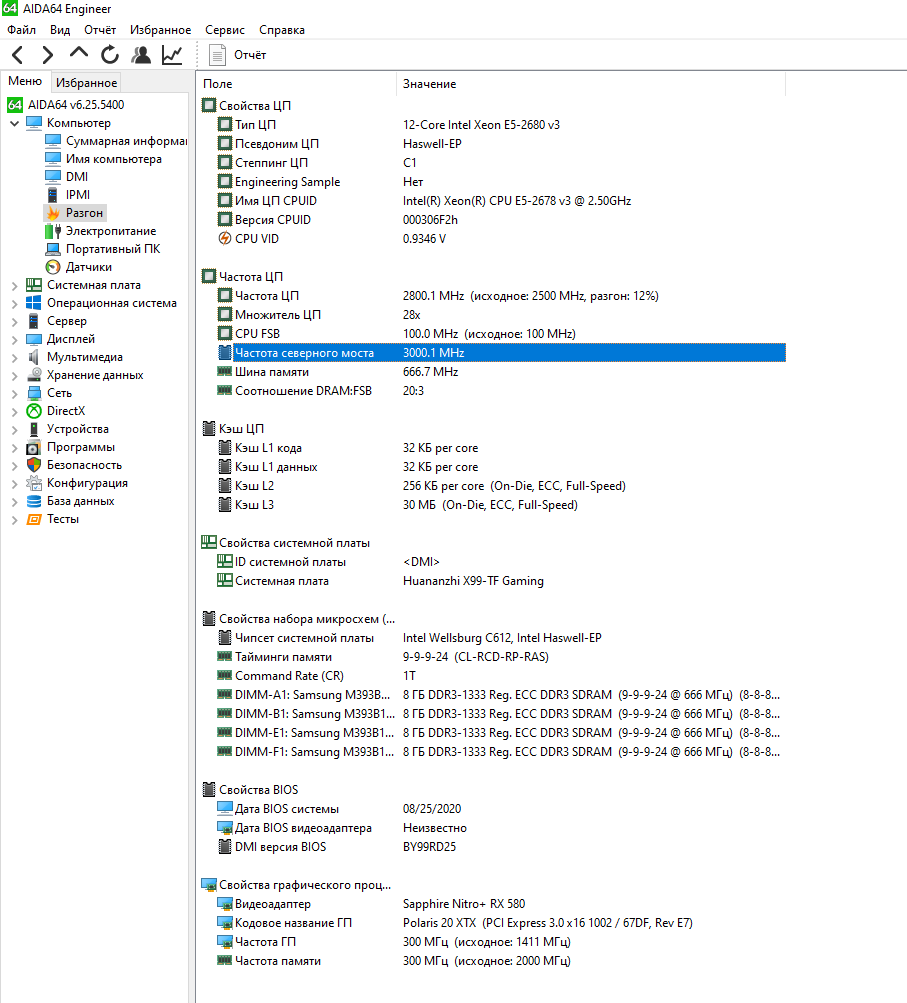Click the Конфигурация gear icon
The height and width of the screenshot is (1003, 907).
point(34,483)
